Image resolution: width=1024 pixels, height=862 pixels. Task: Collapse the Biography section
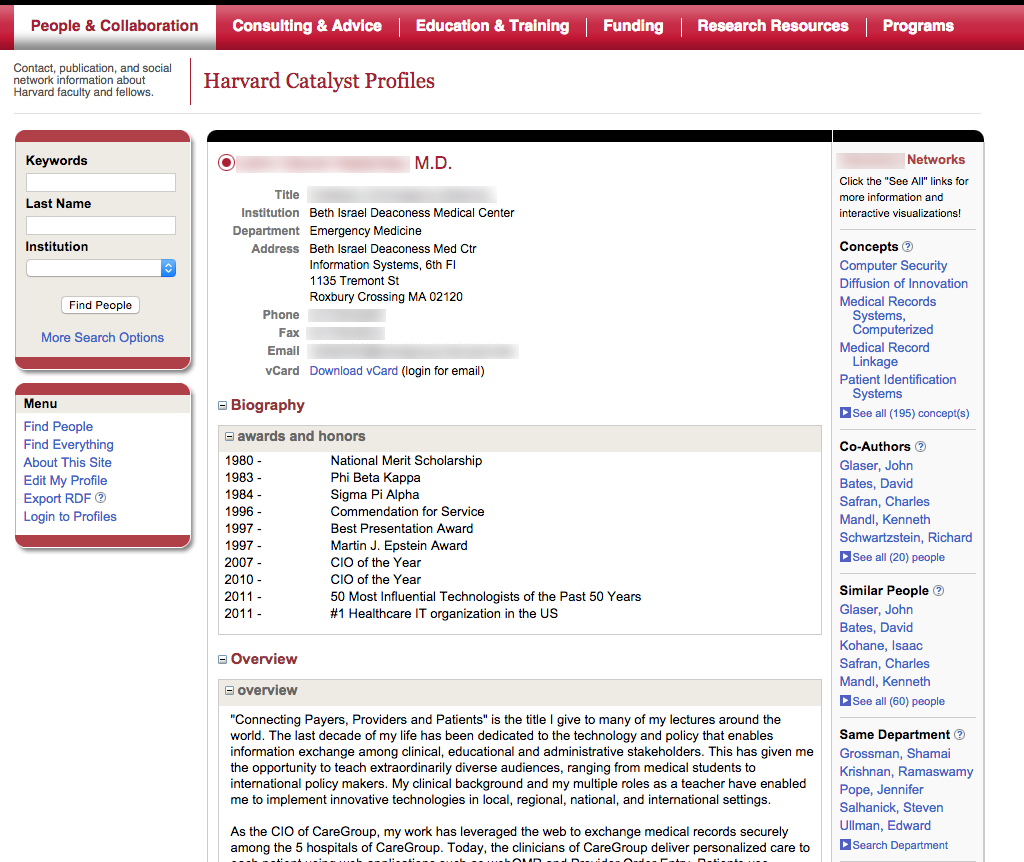(x=223, y=406)
